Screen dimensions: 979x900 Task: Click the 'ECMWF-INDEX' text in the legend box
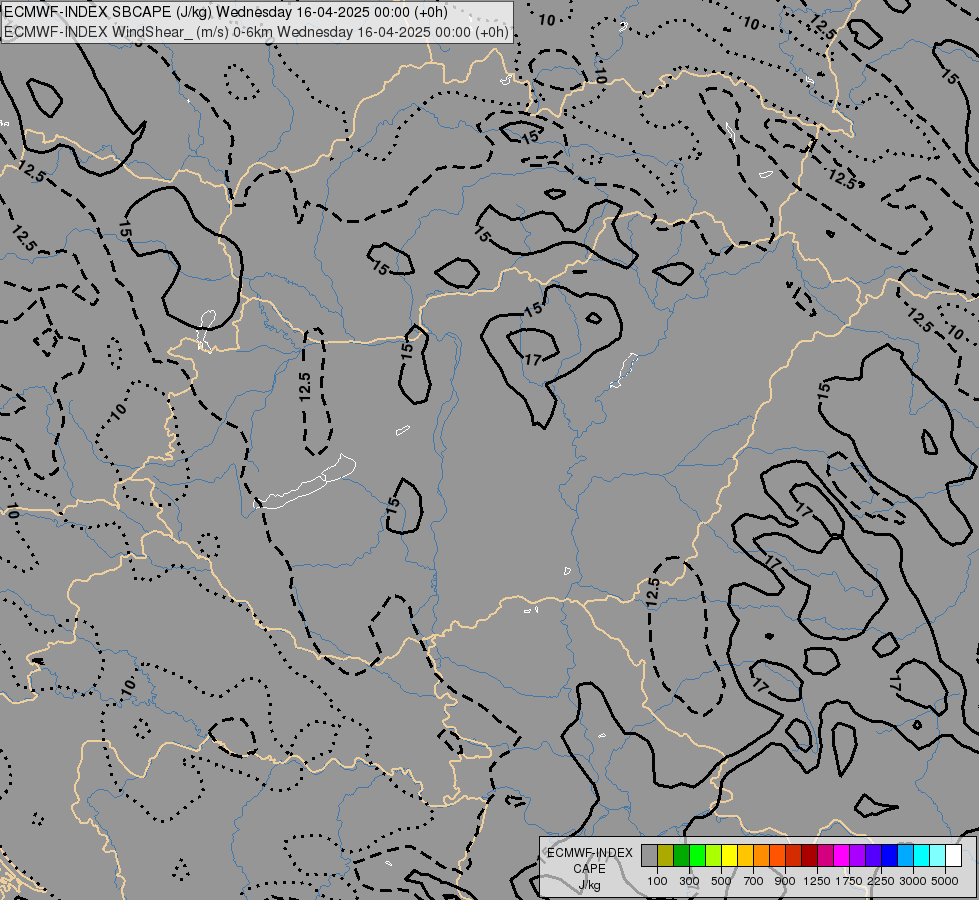pos(590,853)
